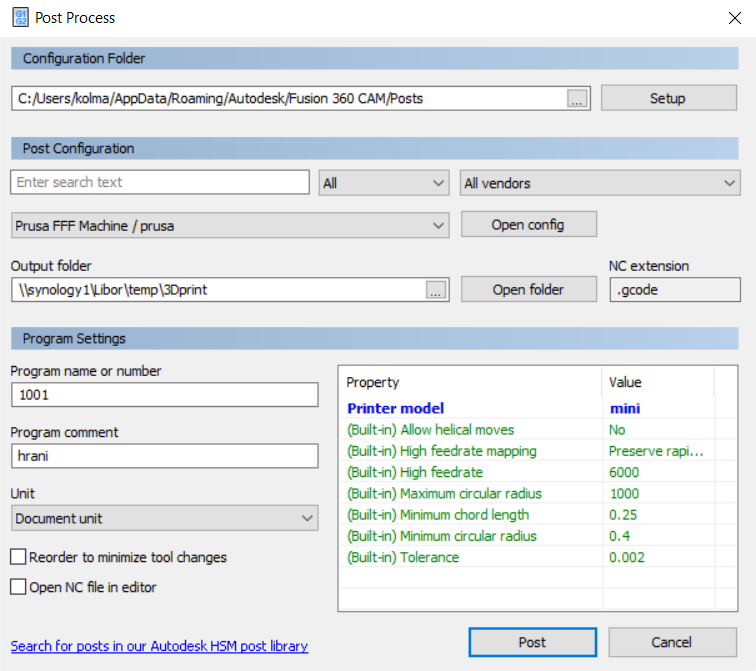Close the Post Process dialog

(x=736, y=17)
